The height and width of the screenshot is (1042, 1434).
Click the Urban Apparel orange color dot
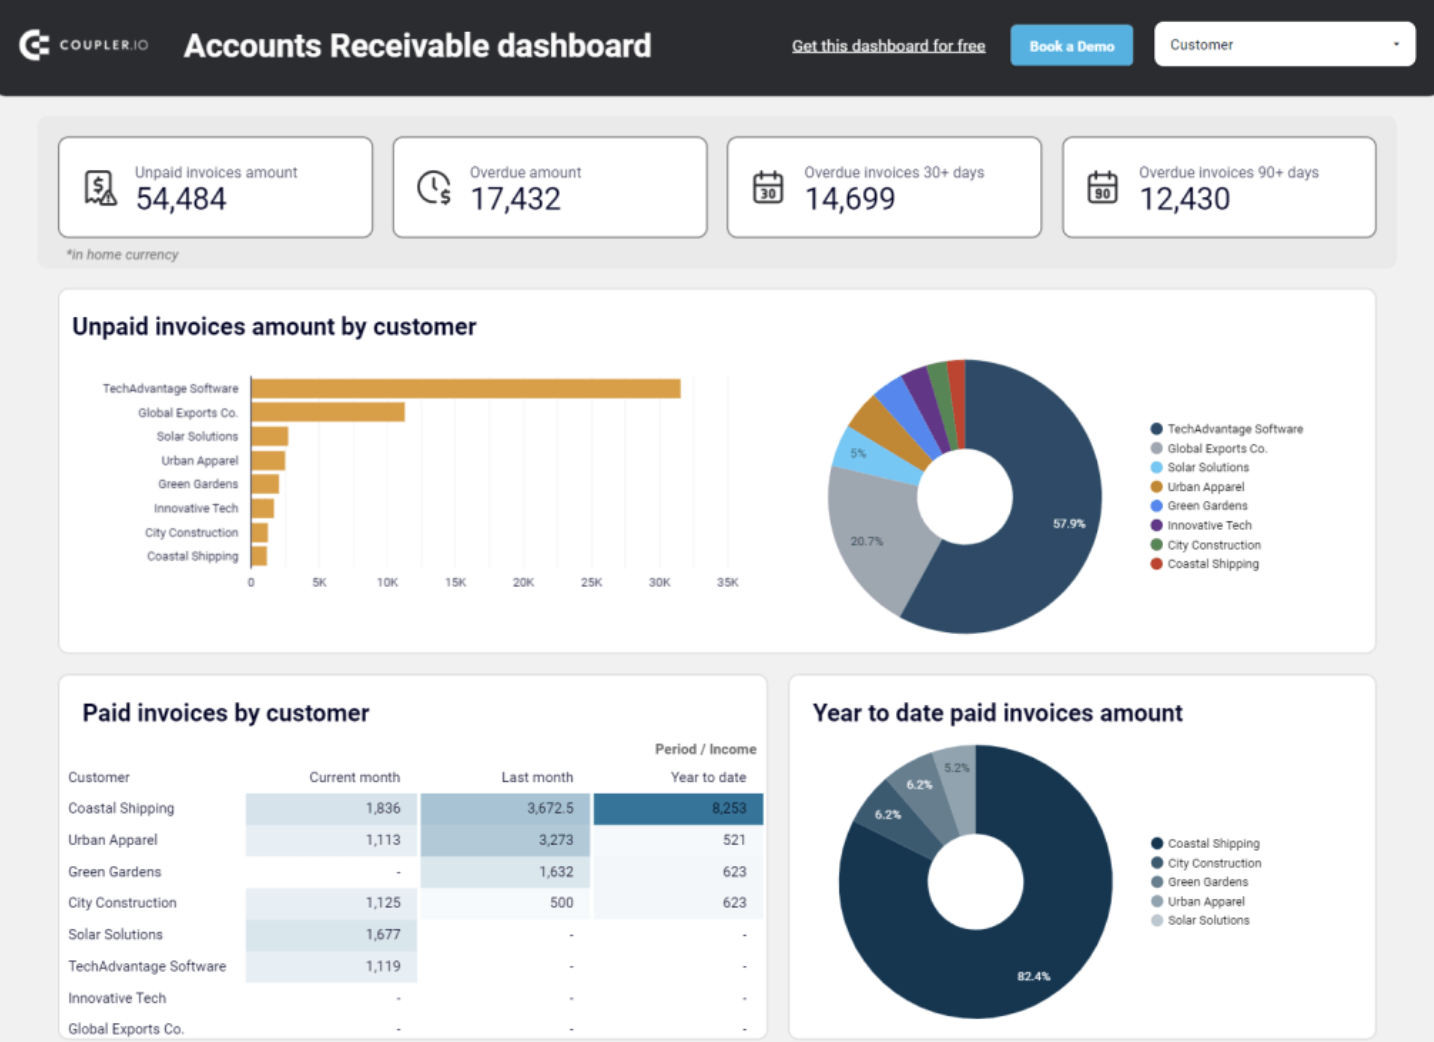pos(1155,487)
